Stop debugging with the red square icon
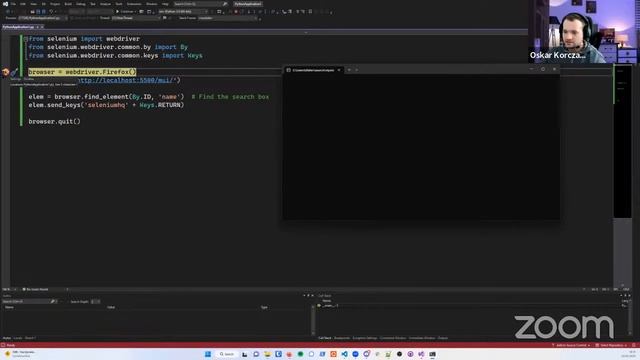The width and height of the screenshot is (640, 360). click(236, 11)
